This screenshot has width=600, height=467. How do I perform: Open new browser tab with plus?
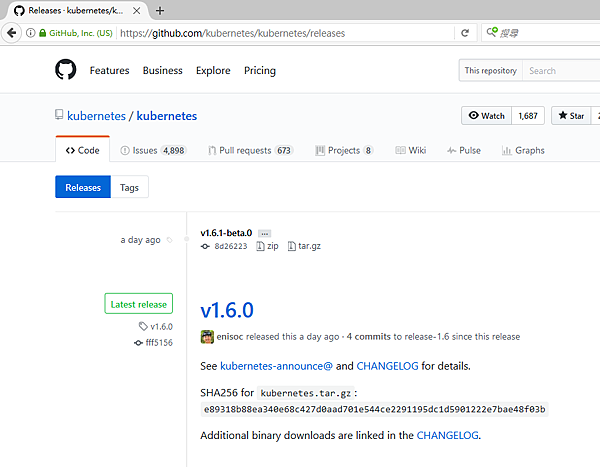pyautogui.click(x=160, y=11)
